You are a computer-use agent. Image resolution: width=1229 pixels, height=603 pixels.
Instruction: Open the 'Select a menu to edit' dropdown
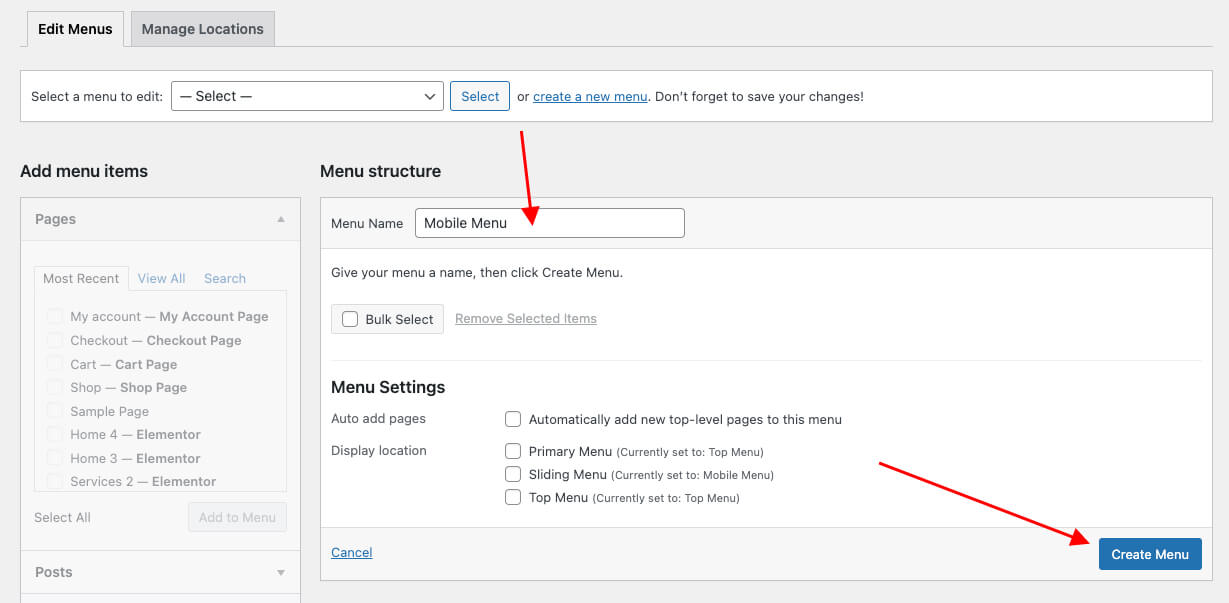coord(307,96)
